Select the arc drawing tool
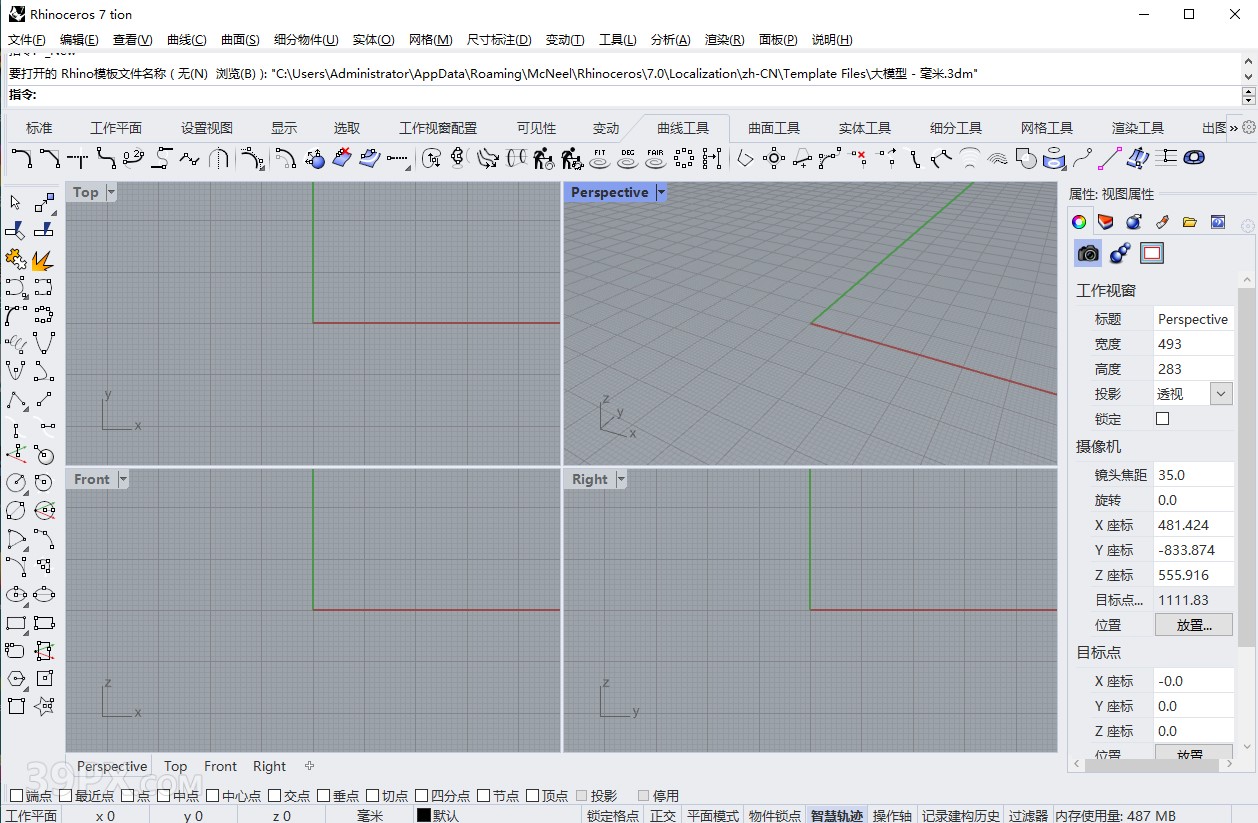The image size is (1258, 823). [x=15, y=539]
